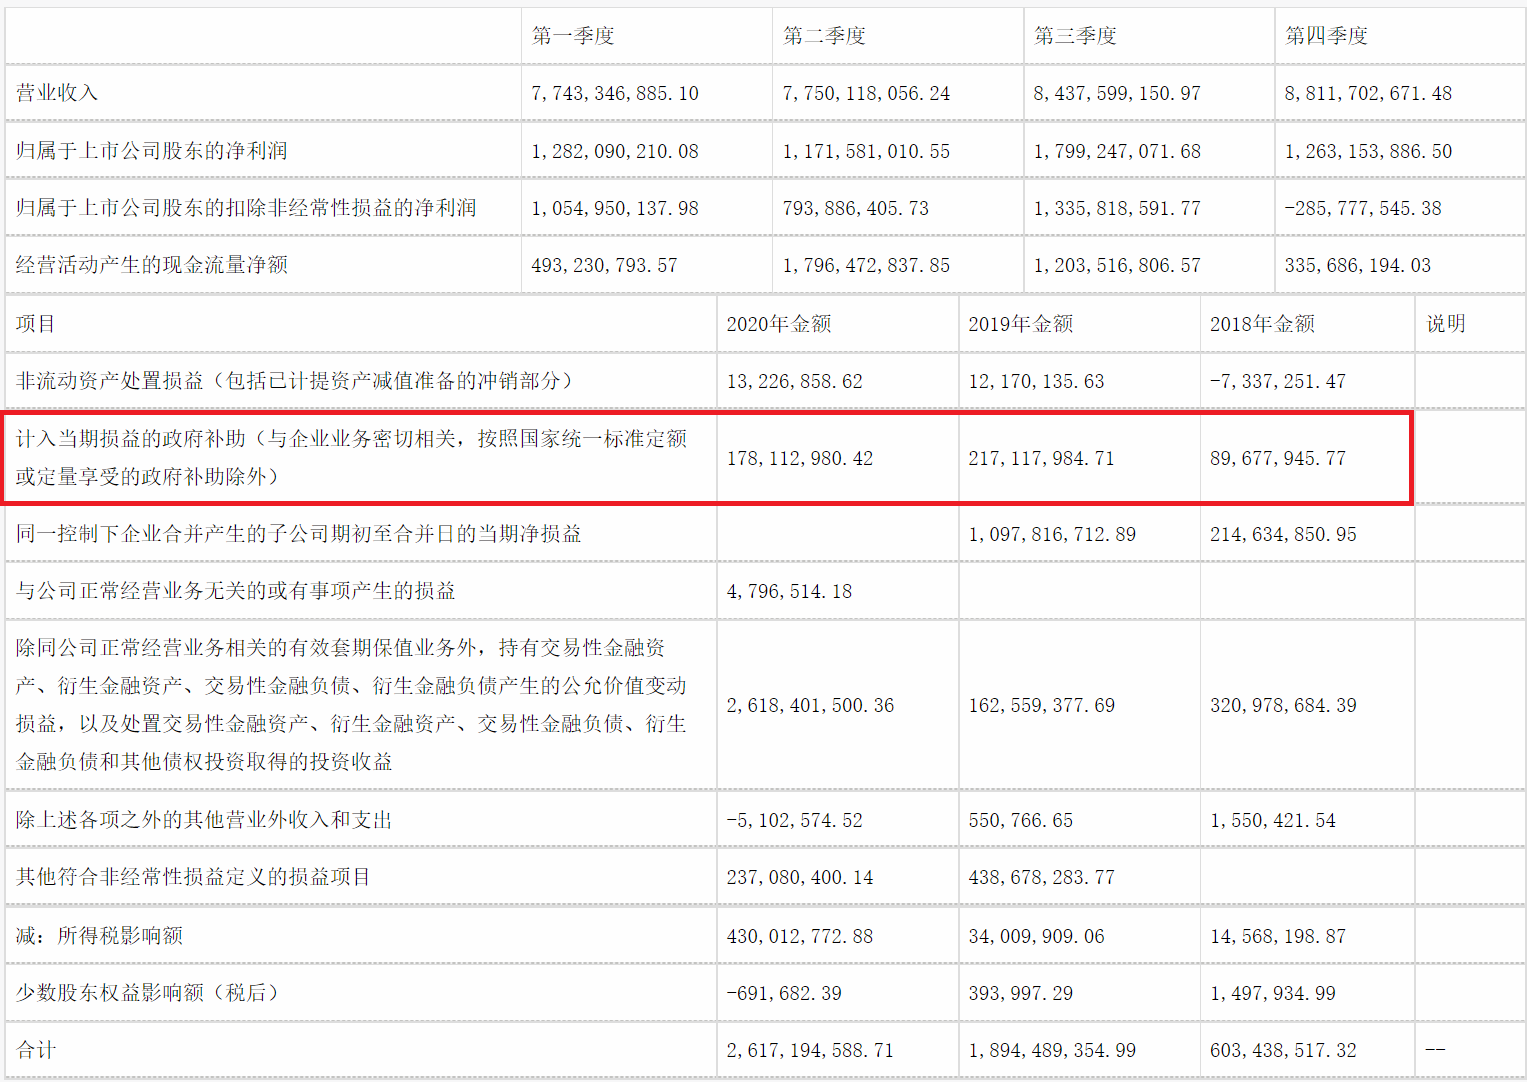Click total value 2,617,194,588.71
This screenshot has width=1527, height=1082.
[x=811, y=1050]
